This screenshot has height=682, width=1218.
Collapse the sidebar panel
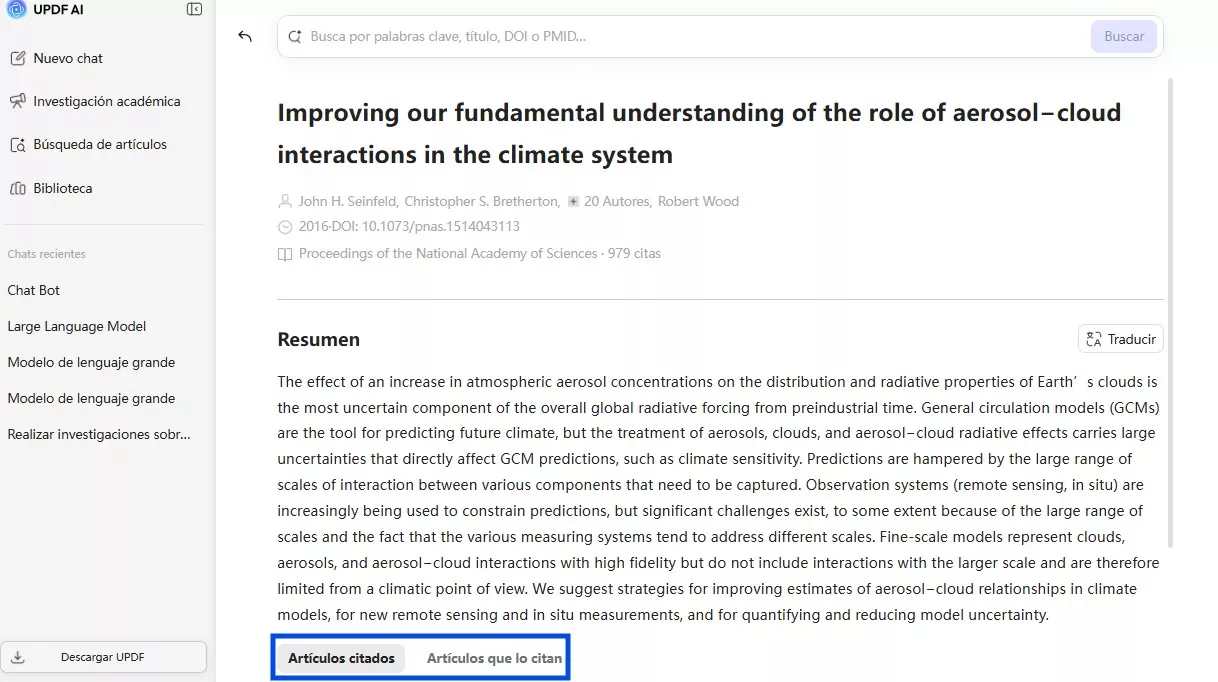pos(194,9)
